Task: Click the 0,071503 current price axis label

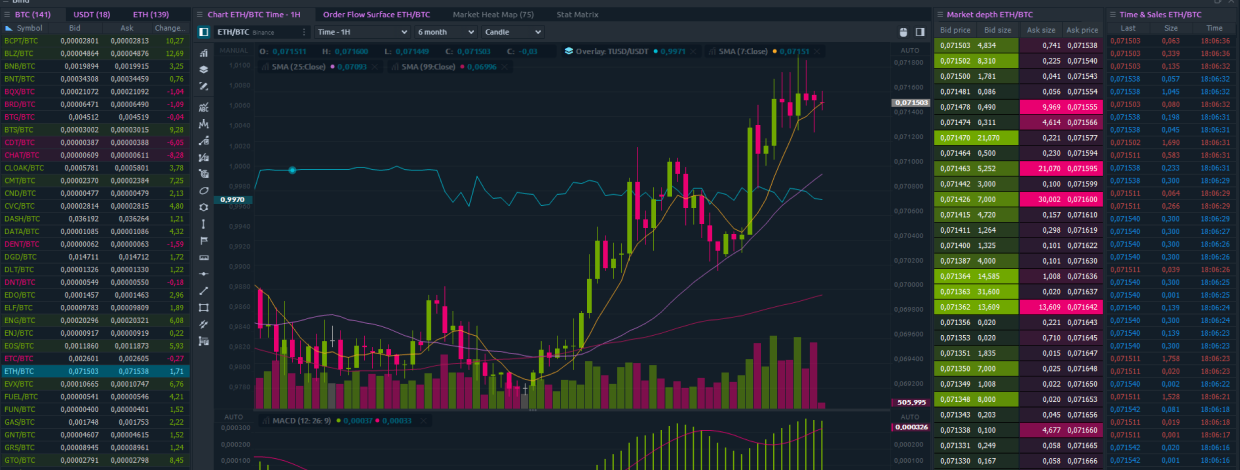Action: (911, 103)
